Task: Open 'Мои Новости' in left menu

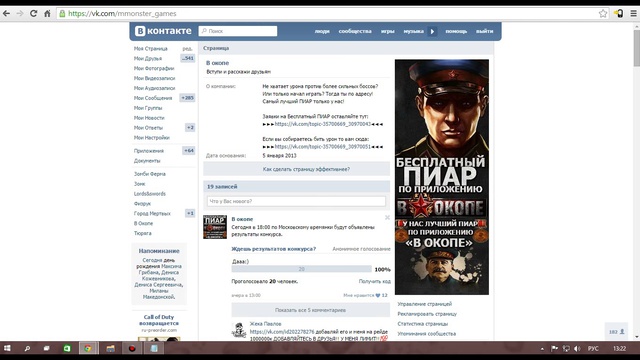Action: [x=149, y=118]
